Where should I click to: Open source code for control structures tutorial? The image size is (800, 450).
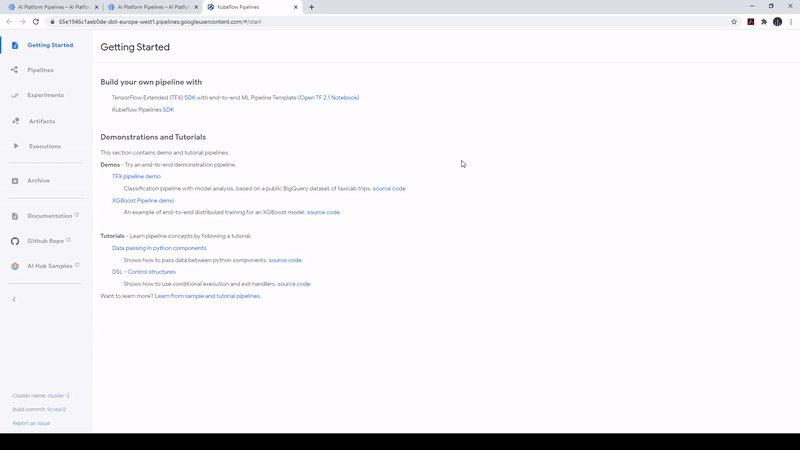coord(294,284)
